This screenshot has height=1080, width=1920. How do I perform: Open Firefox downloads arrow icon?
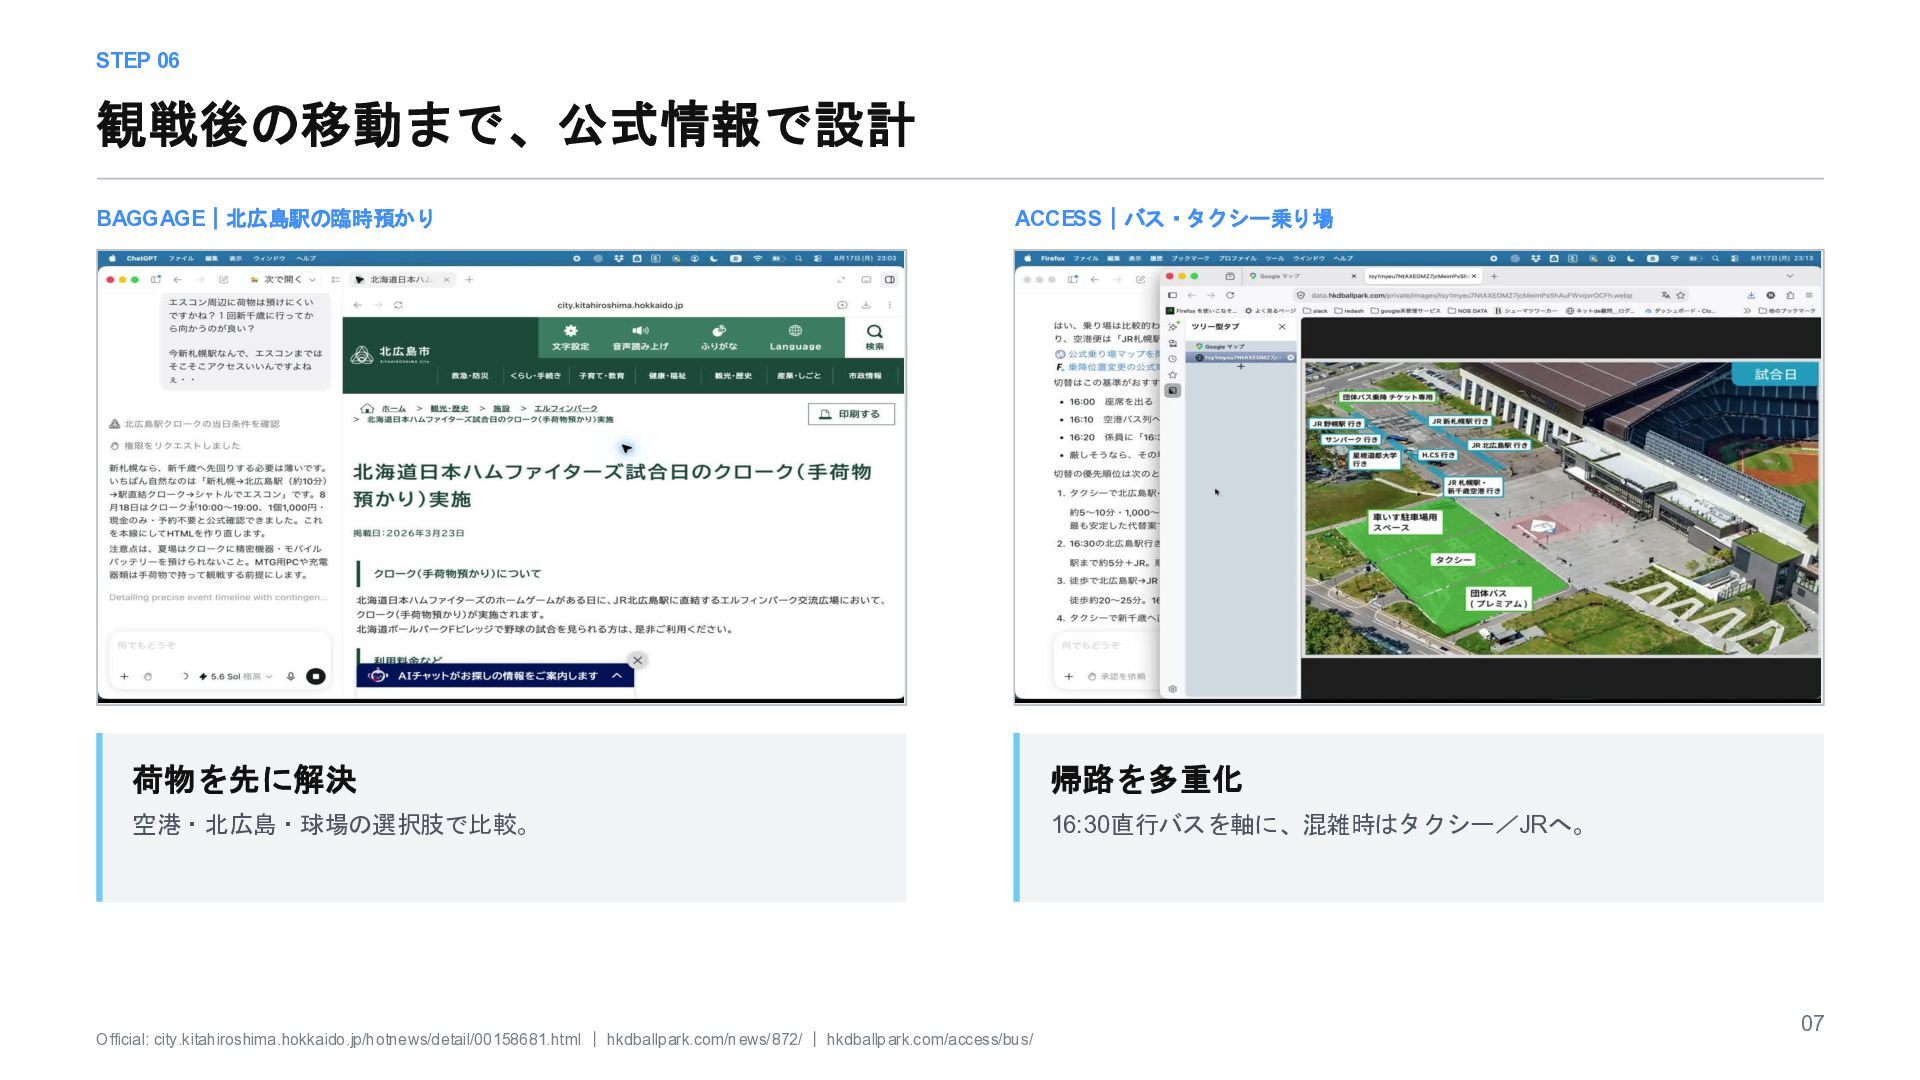[1751, 295]
